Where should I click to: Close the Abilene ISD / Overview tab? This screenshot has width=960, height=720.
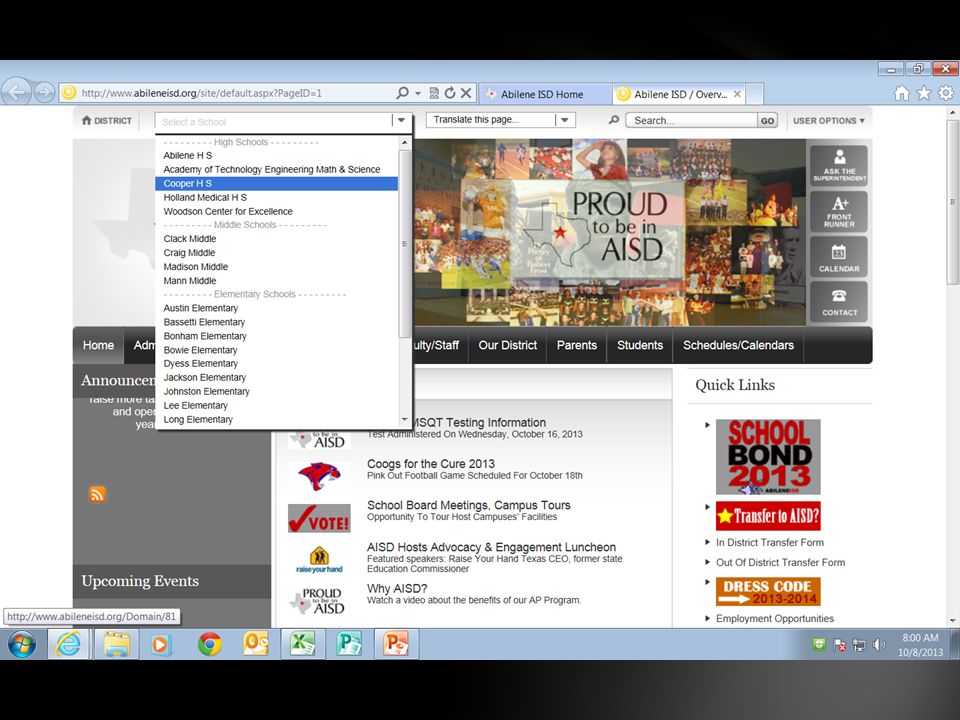(737, 94)
